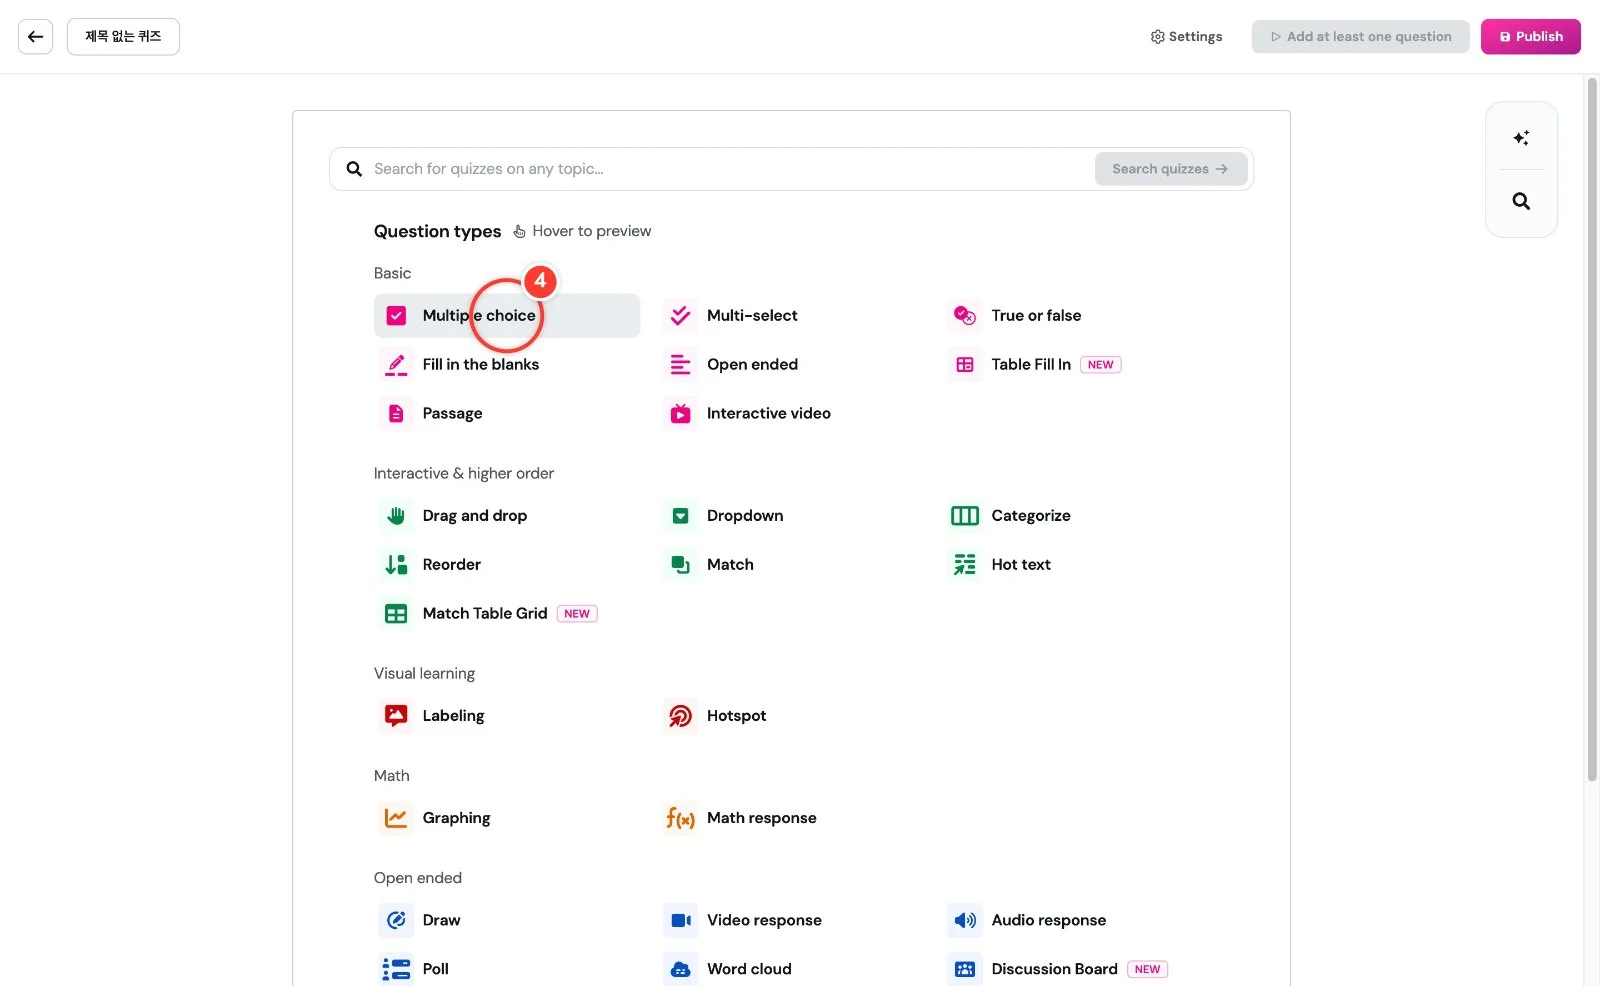Screen dimensions: 1600x986
Task: Pick the Categorize columns icon
Action: [964, 516]
